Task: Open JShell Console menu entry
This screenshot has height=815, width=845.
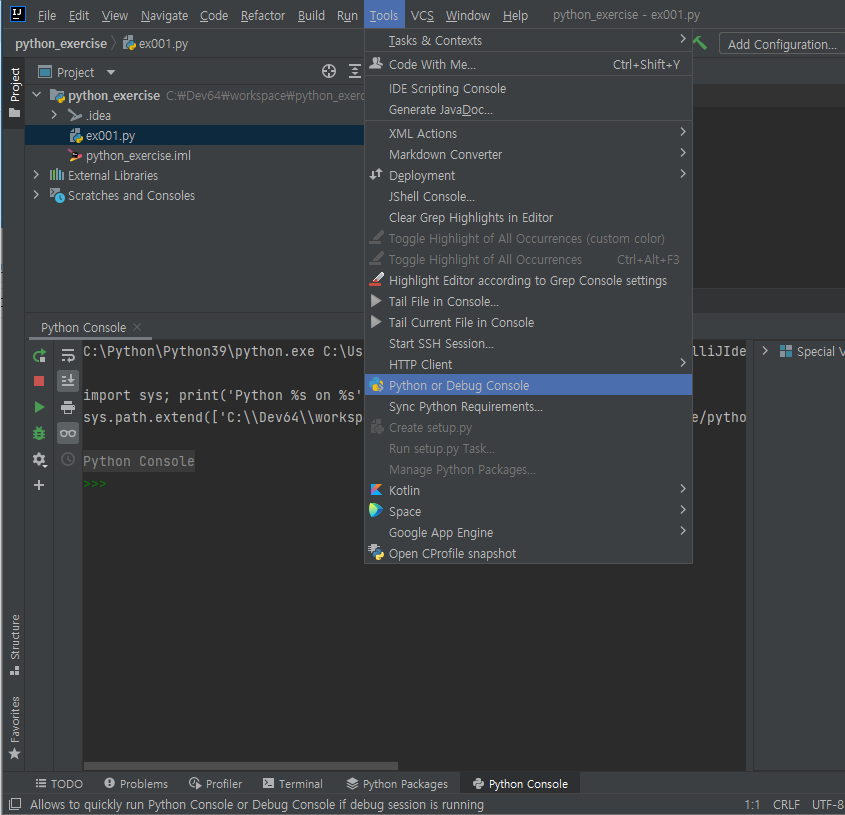Action: pos(528,196)
